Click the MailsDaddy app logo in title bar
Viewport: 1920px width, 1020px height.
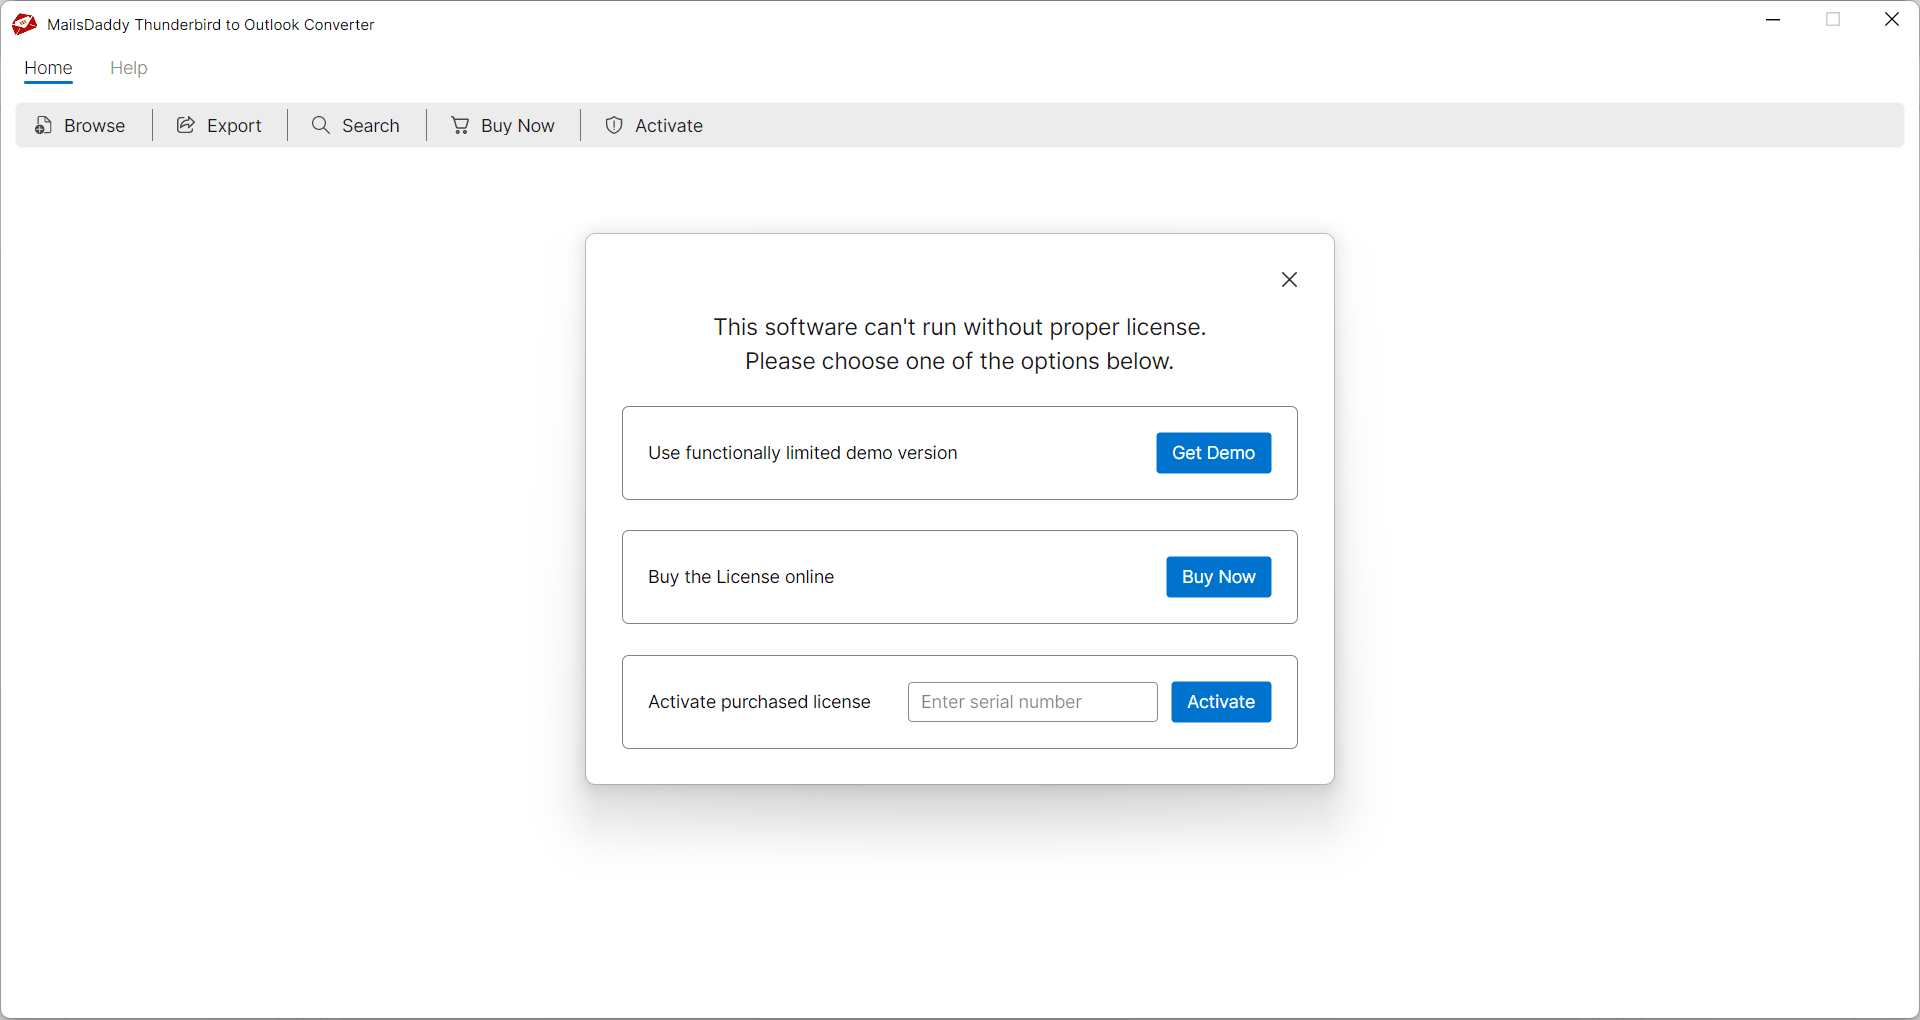click(24, 24)
